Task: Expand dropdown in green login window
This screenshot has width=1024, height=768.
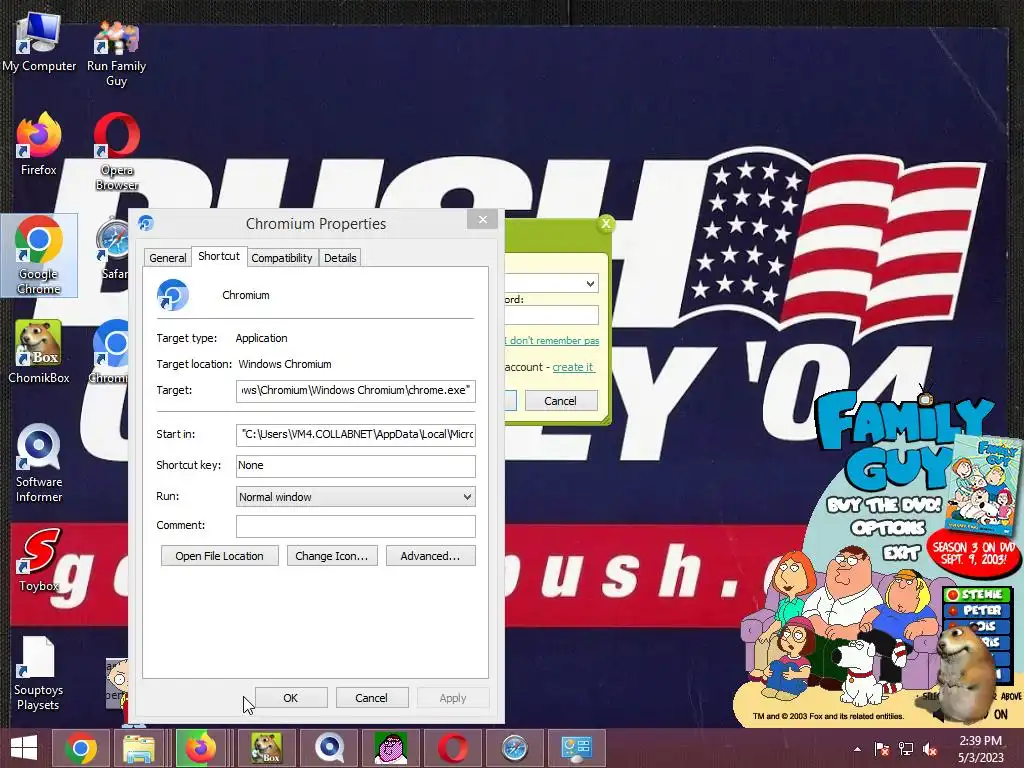Action: (590, 283)
